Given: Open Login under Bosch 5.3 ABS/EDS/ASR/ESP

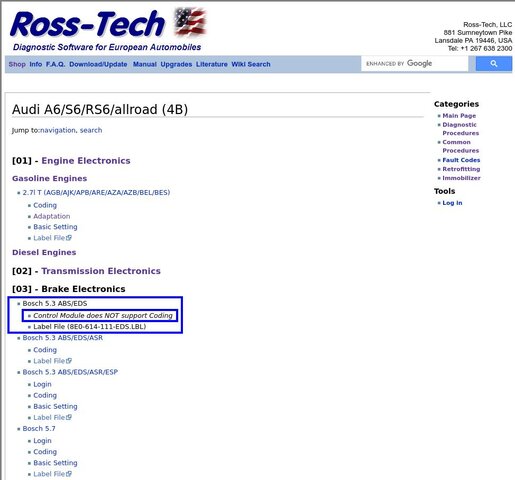Looking at the screenshot, I should pos(42,384).
